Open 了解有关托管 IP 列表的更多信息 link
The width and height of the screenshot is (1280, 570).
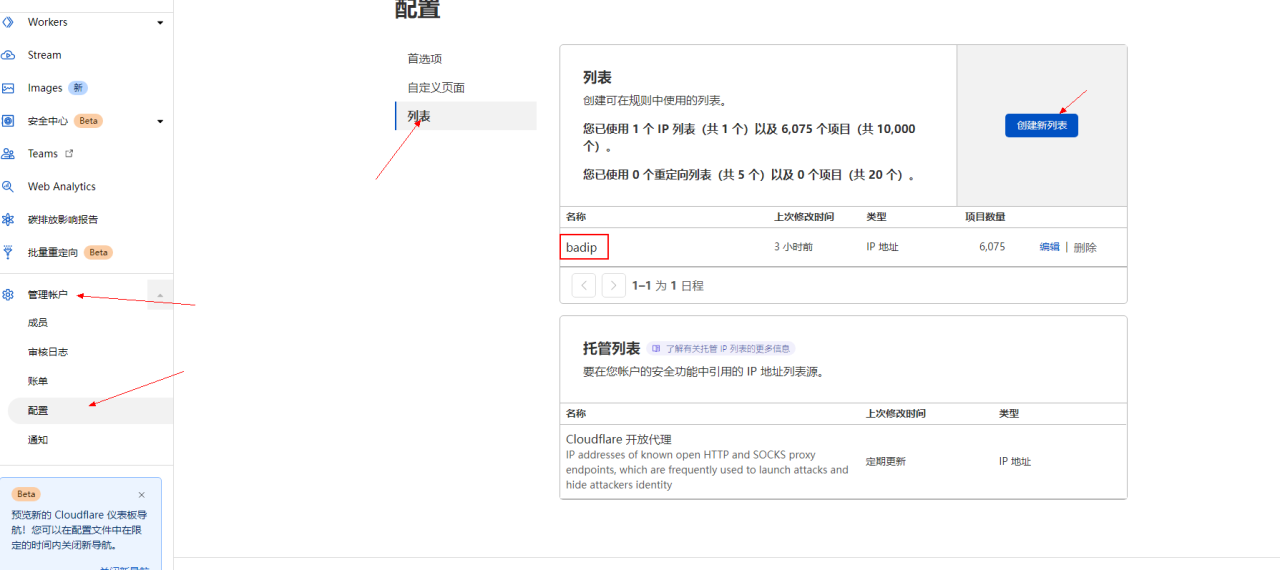tap(721, 349)
